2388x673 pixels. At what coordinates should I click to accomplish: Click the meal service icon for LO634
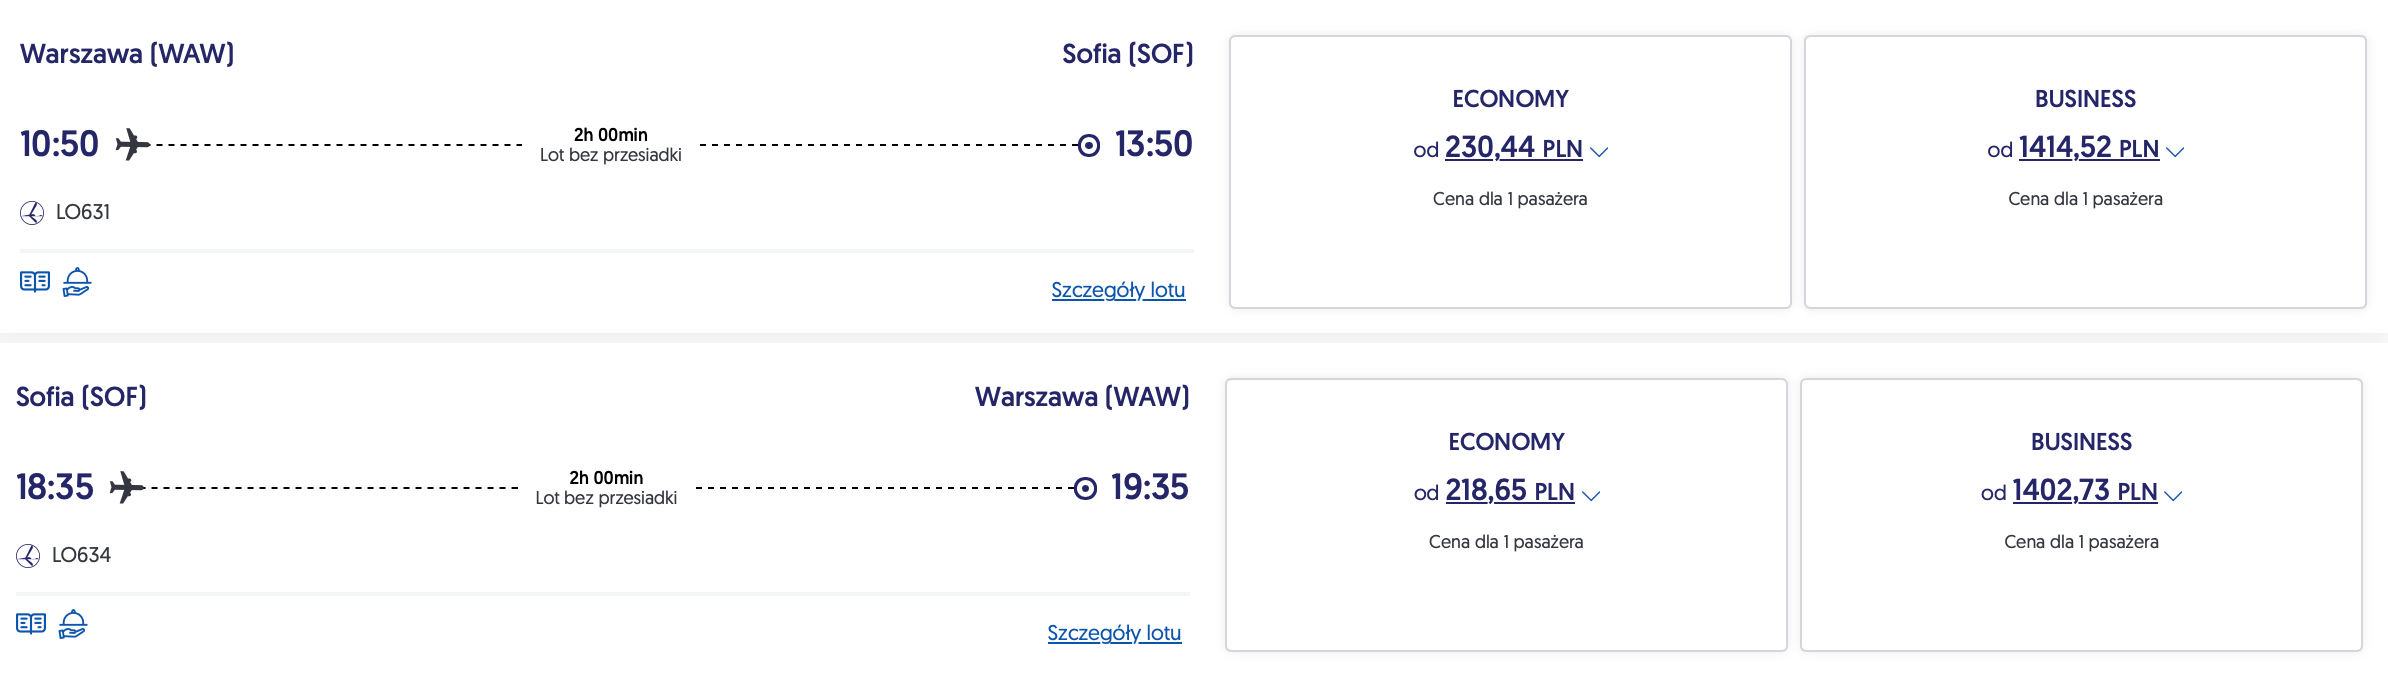(x=73, y=624)
